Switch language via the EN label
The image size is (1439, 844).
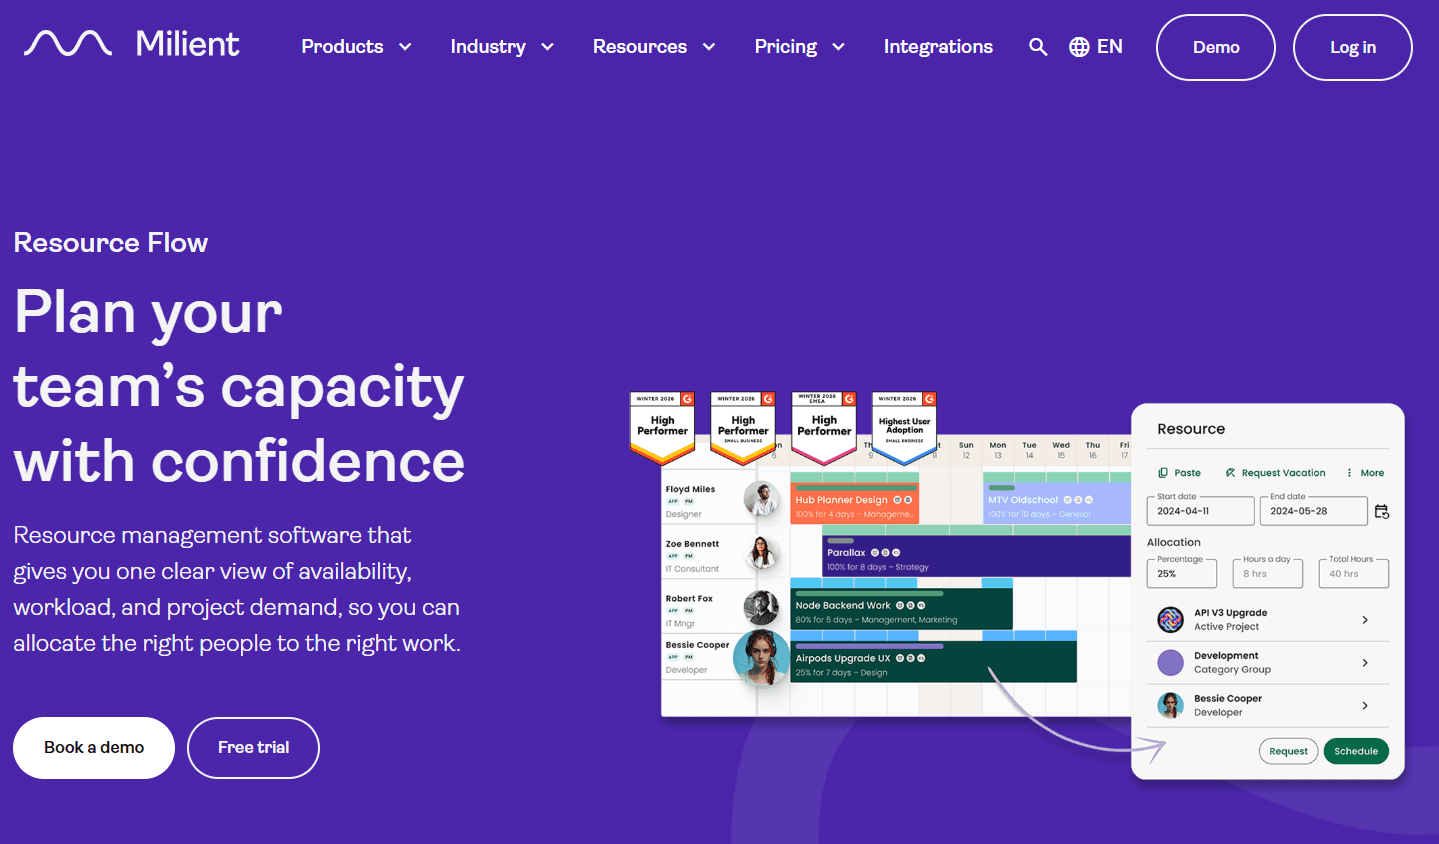1110,47
